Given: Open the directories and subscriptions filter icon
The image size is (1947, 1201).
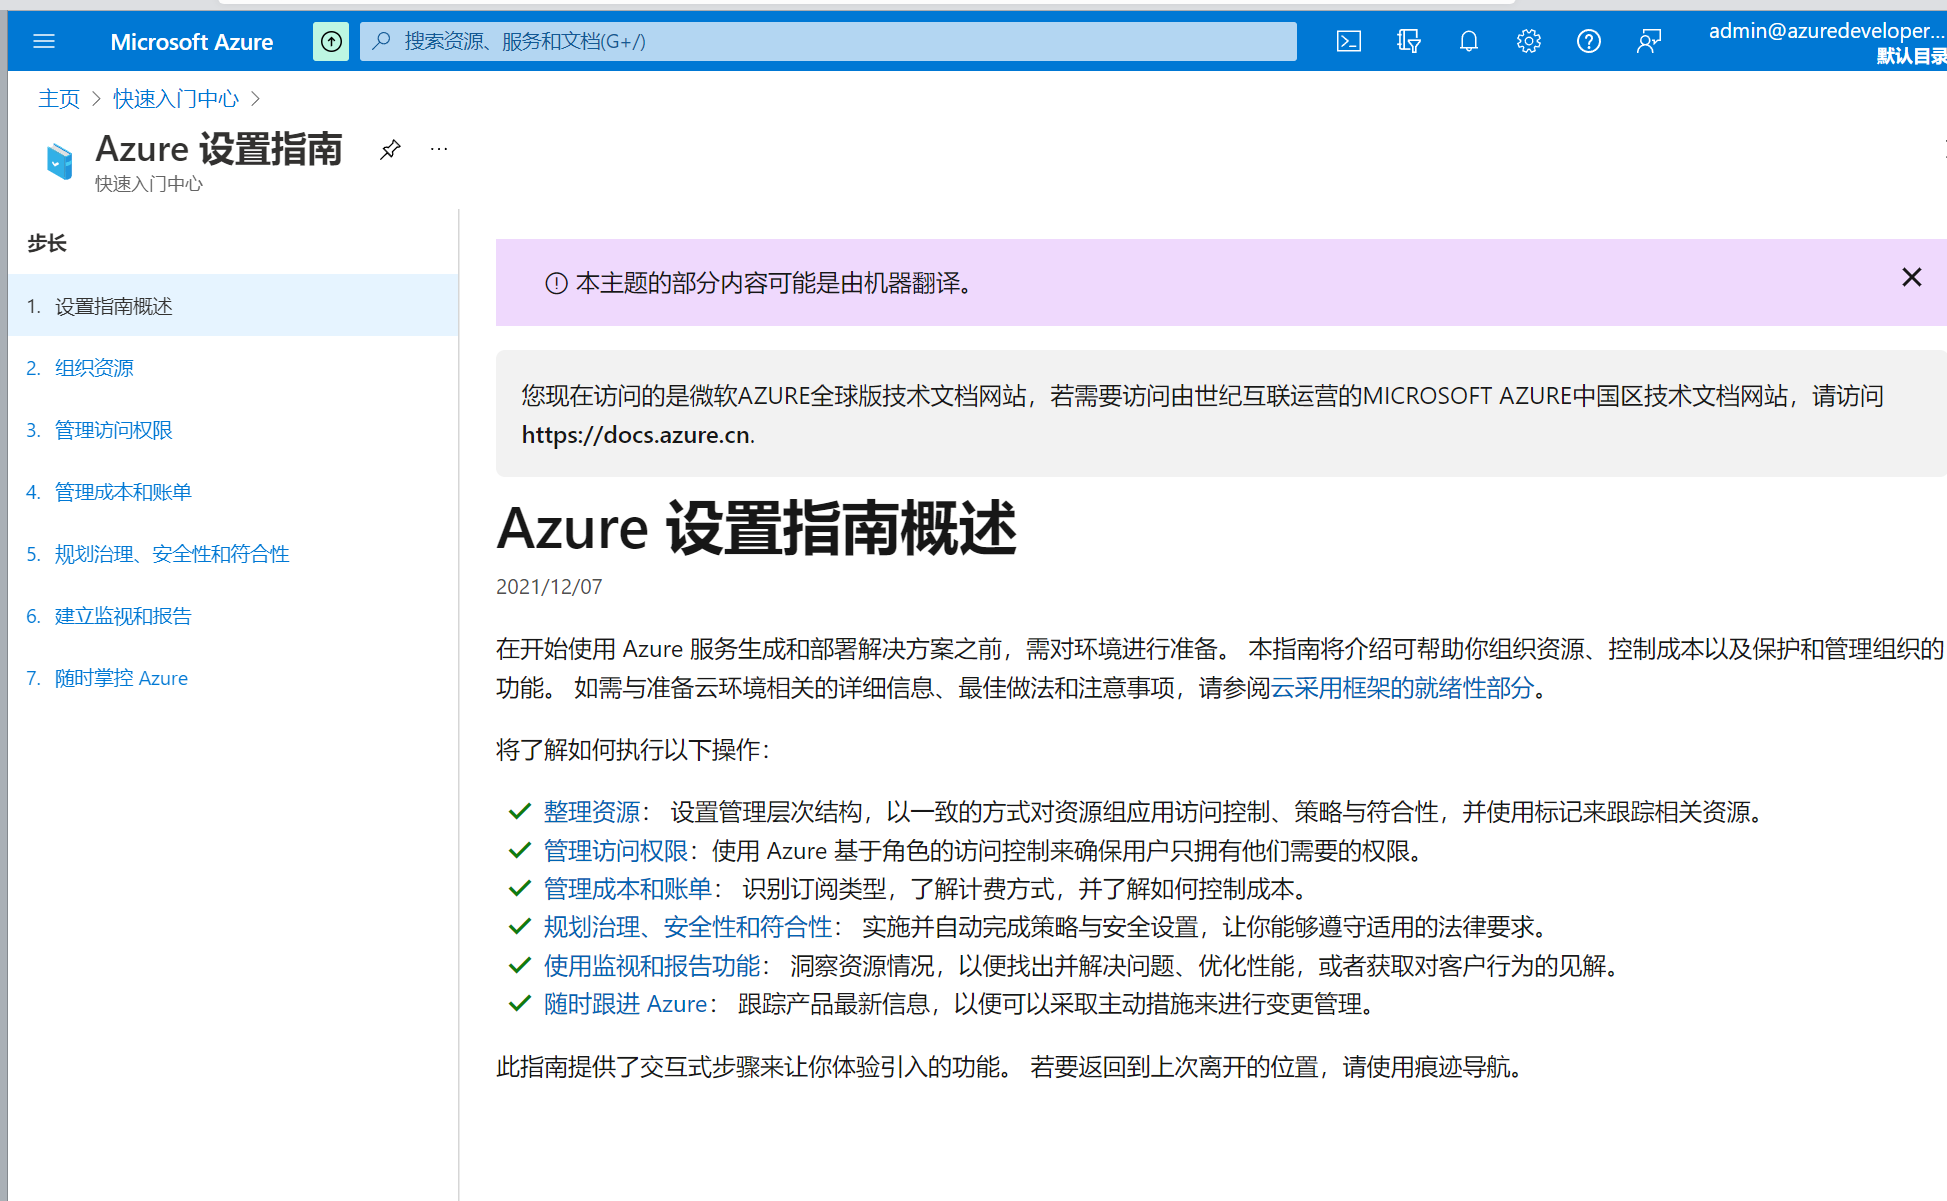Looking at the screenshot, I should click(1409, 41).
